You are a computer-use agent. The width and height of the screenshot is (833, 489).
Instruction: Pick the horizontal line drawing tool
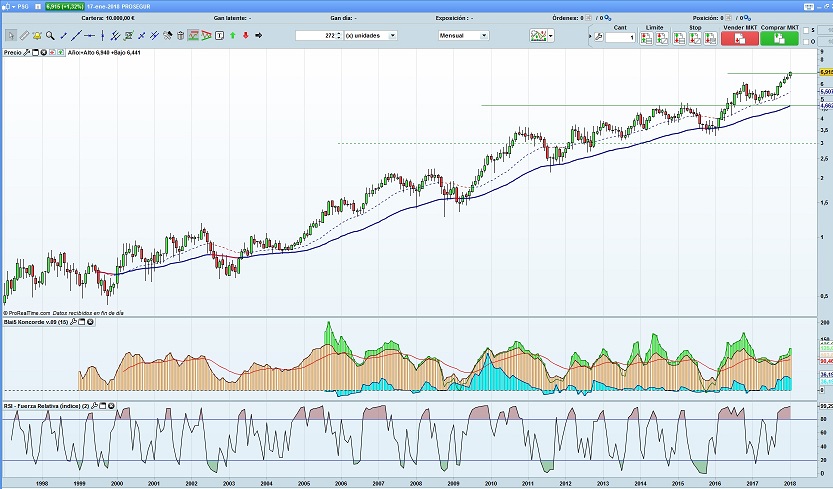coord(90,36)
